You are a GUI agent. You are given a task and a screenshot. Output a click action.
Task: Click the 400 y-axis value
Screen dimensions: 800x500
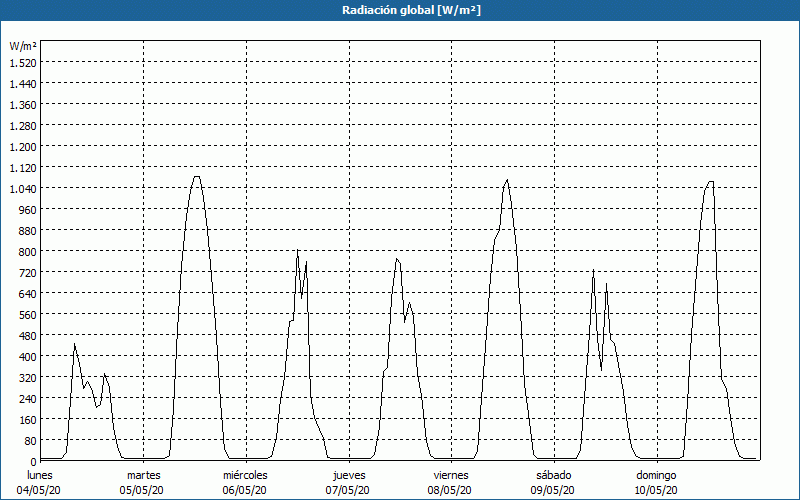[27, 357]
